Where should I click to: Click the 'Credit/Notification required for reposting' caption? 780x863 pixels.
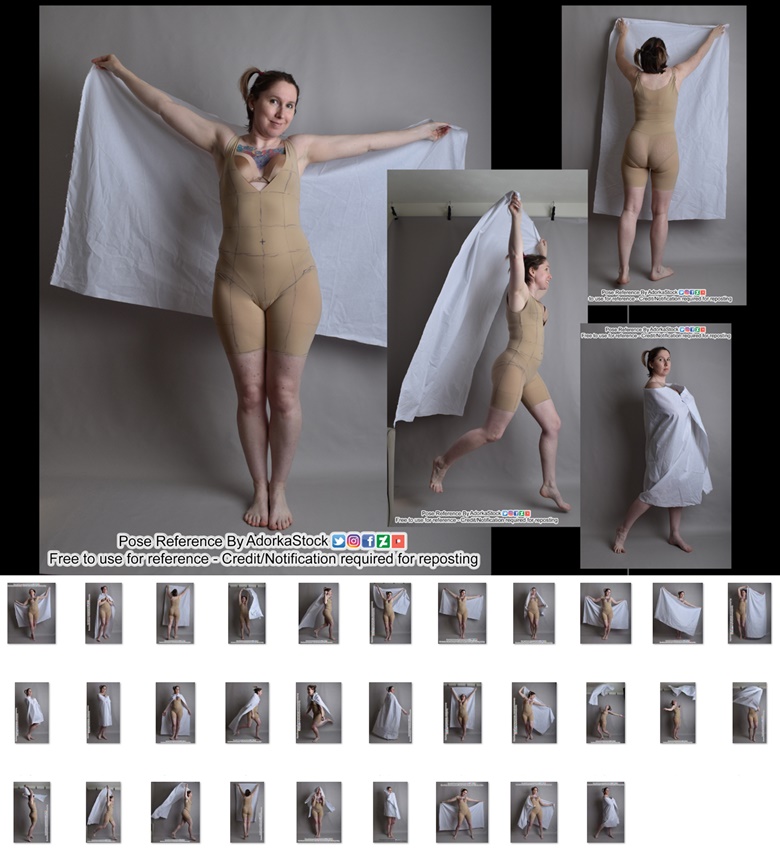tap(348, 559)
